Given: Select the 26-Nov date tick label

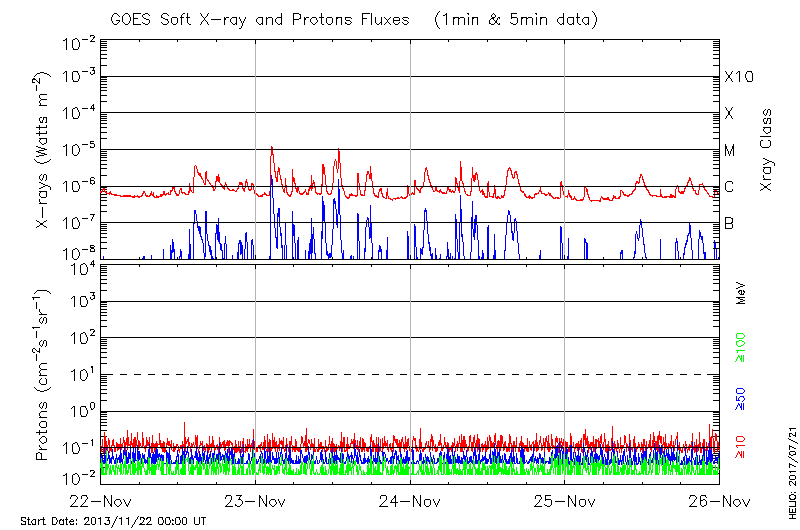Looking at the screenshot, I should (x=718, y=501).
